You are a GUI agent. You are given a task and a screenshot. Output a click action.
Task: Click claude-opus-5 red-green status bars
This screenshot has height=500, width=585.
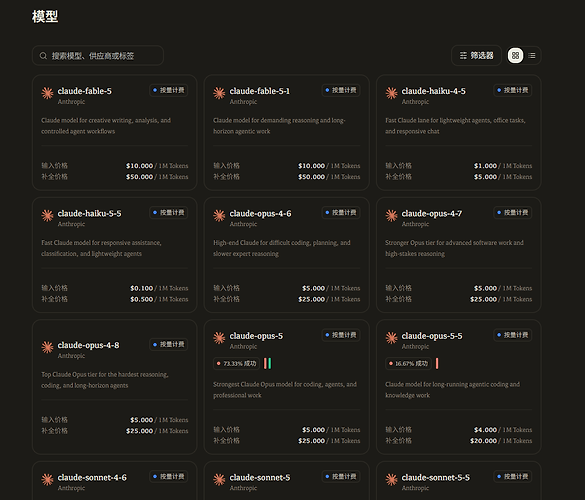[x=268, y=363]
